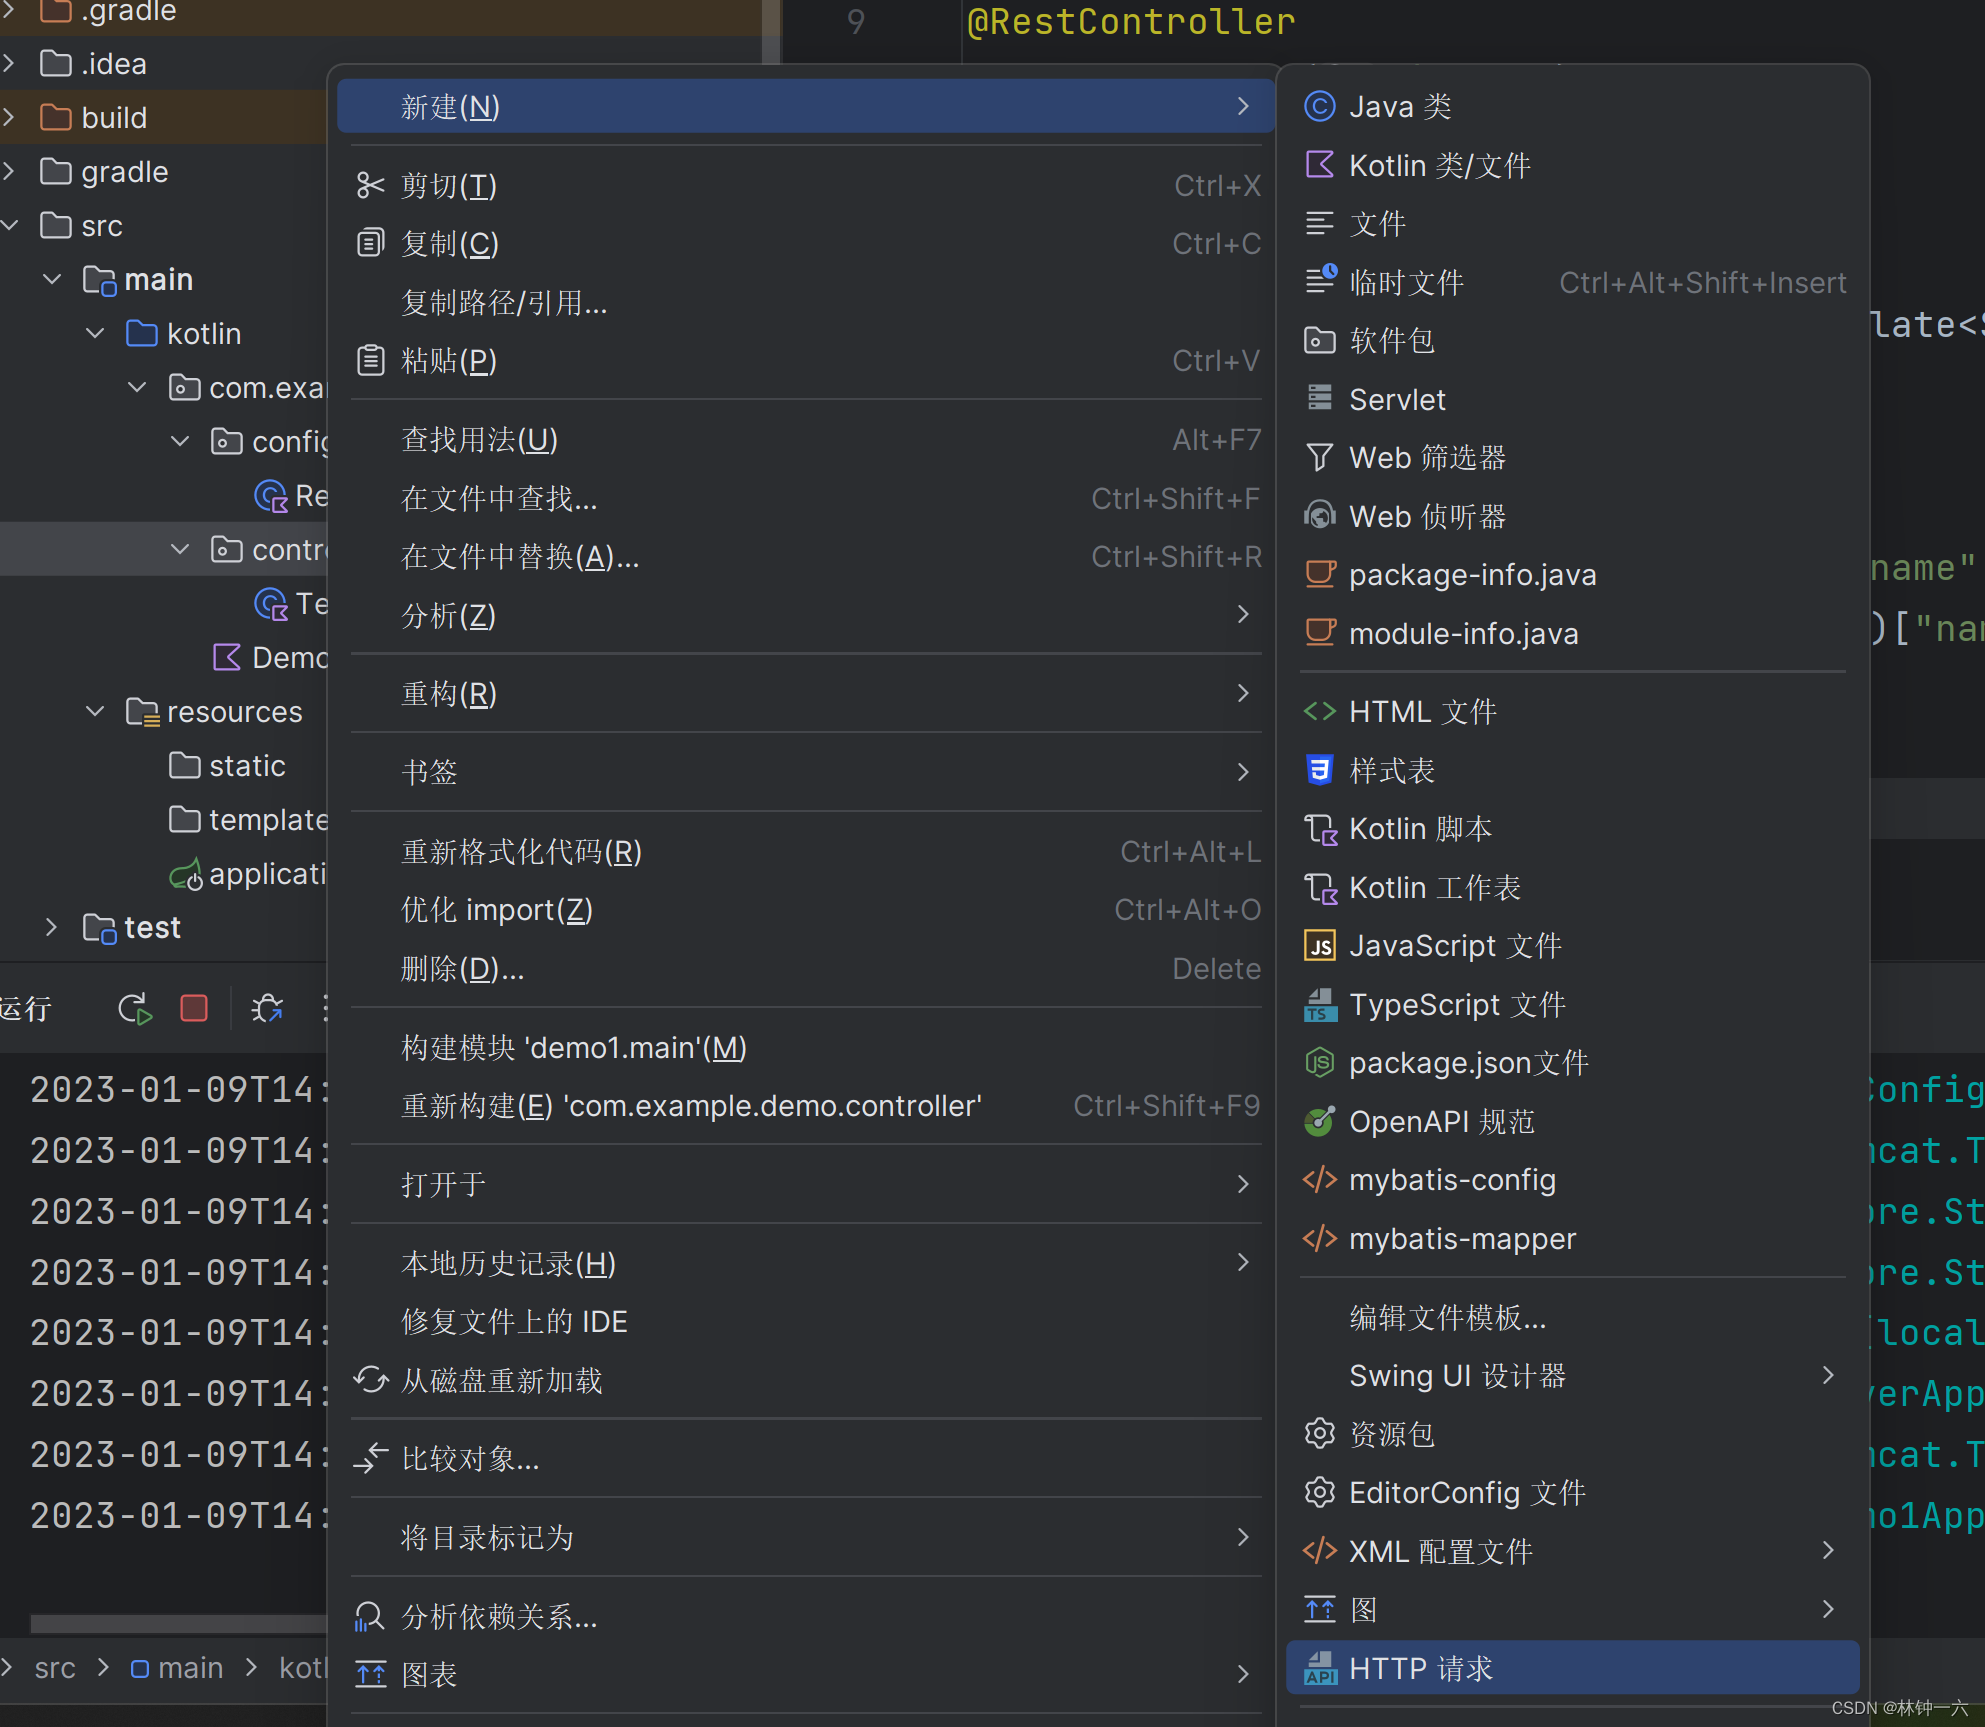This screenshot has height=1727, width=1985.
Task: Select Kotlin 类/文件 from the new file menu
Action: click(x=1438, y=165)
